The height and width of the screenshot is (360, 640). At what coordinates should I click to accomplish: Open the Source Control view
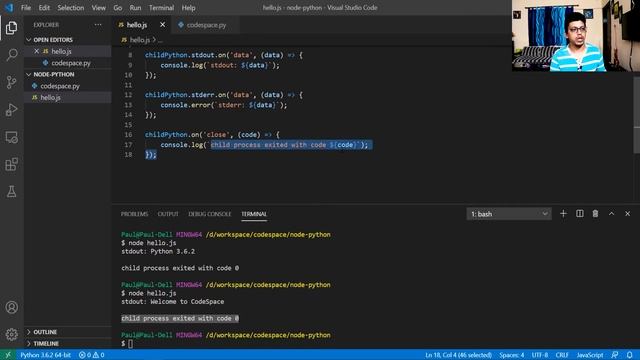pos(11,82)
